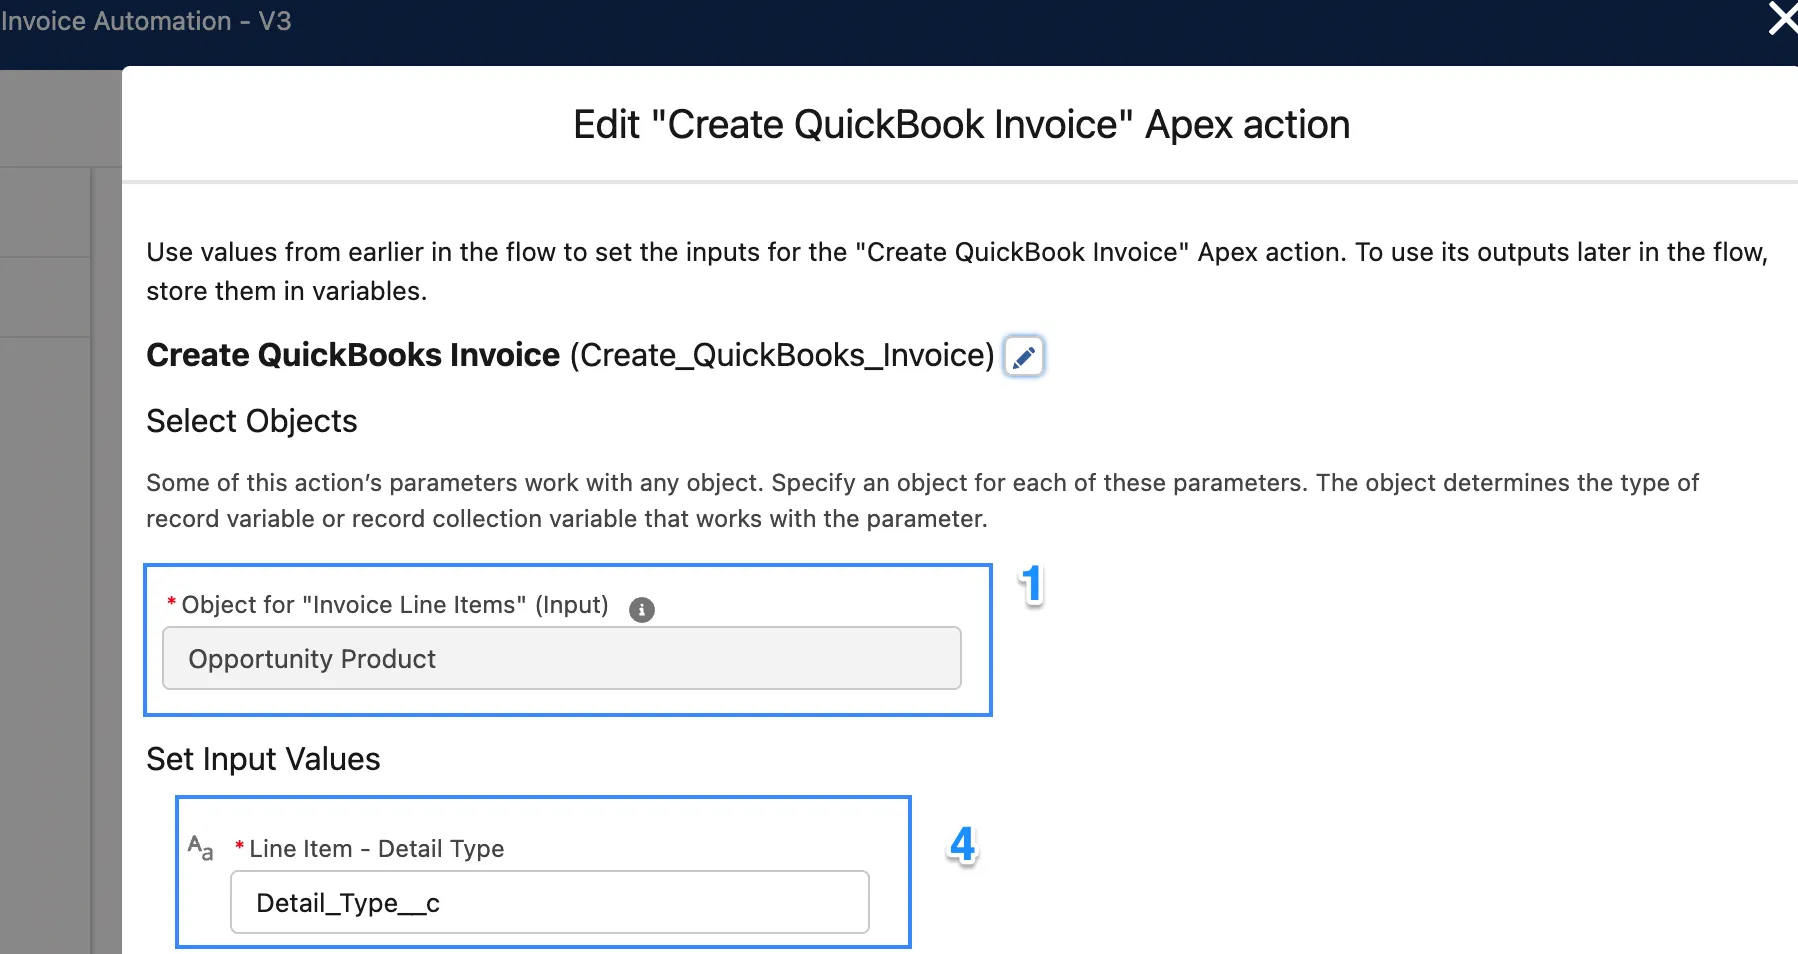Click the Edit "Create QuickBook Invoice" Apex action title

pyautogui.click(x=961, y=125)
